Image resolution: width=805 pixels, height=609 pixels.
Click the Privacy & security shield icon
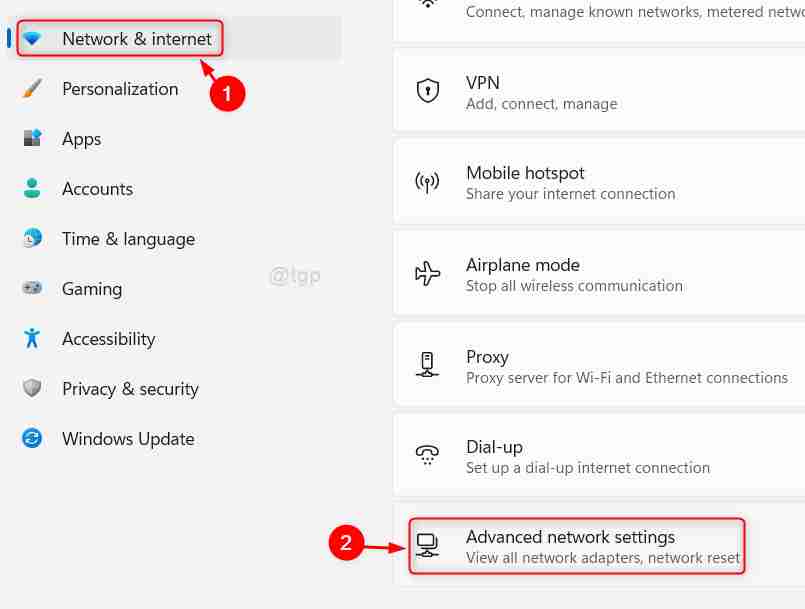tap(31, 388)
